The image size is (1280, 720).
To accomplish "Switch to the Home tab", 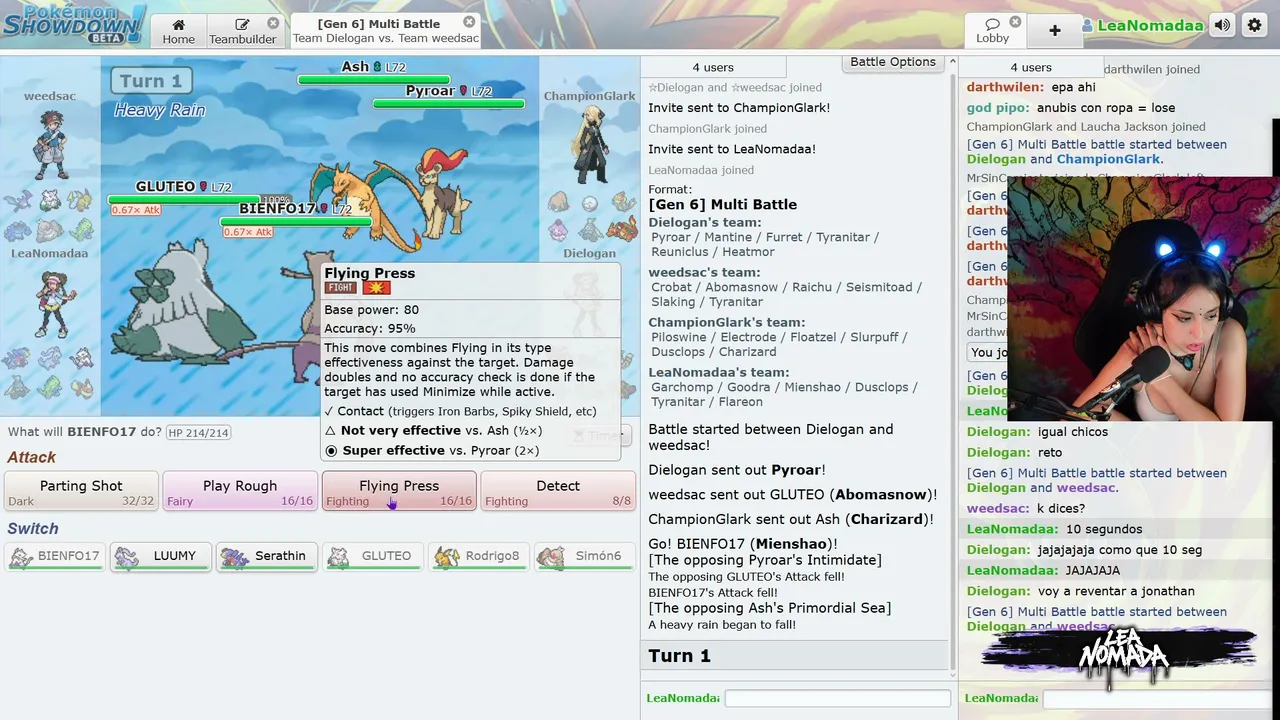I will pos(179,30).
